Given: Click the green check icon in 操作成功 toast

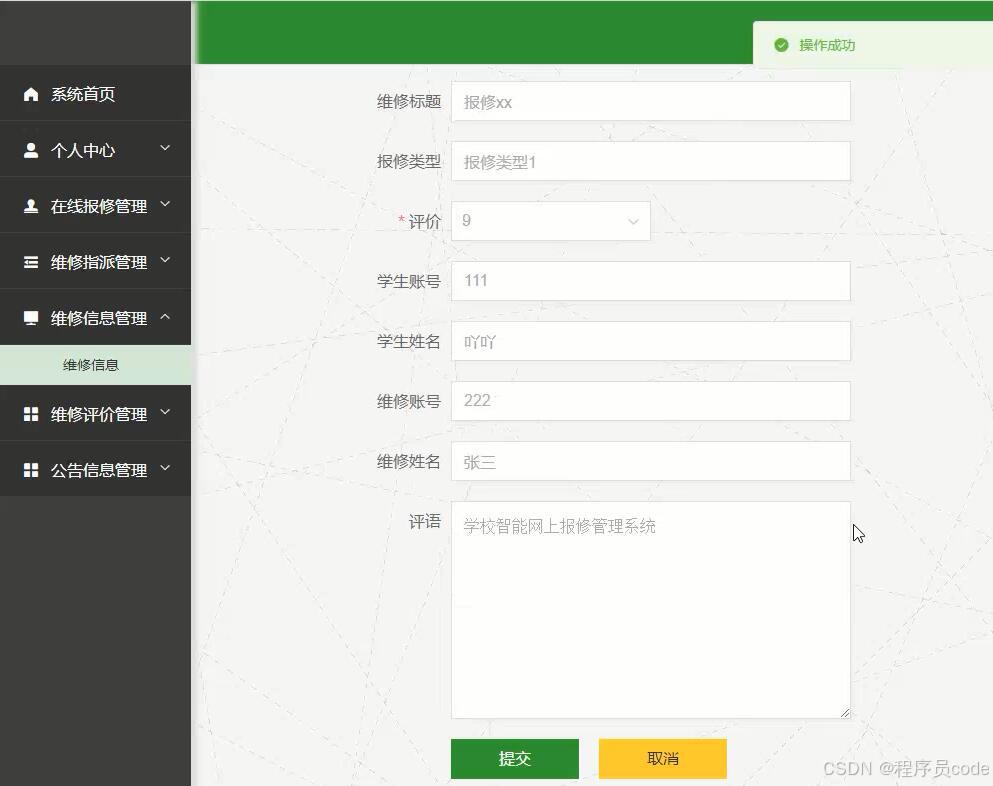Looking at the screenshot, I should (x=781, y=45).
